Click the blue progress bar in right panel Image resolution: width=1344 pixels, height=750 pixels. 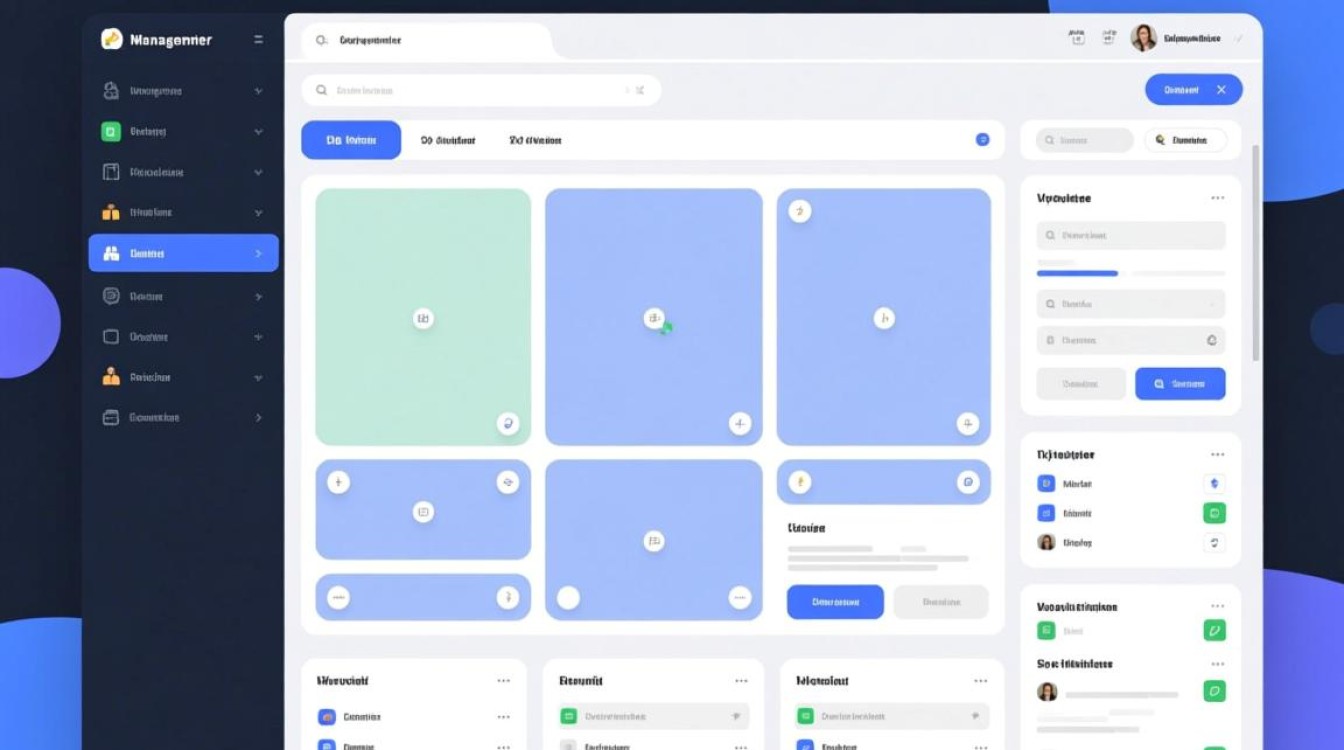pos(1077,273)
